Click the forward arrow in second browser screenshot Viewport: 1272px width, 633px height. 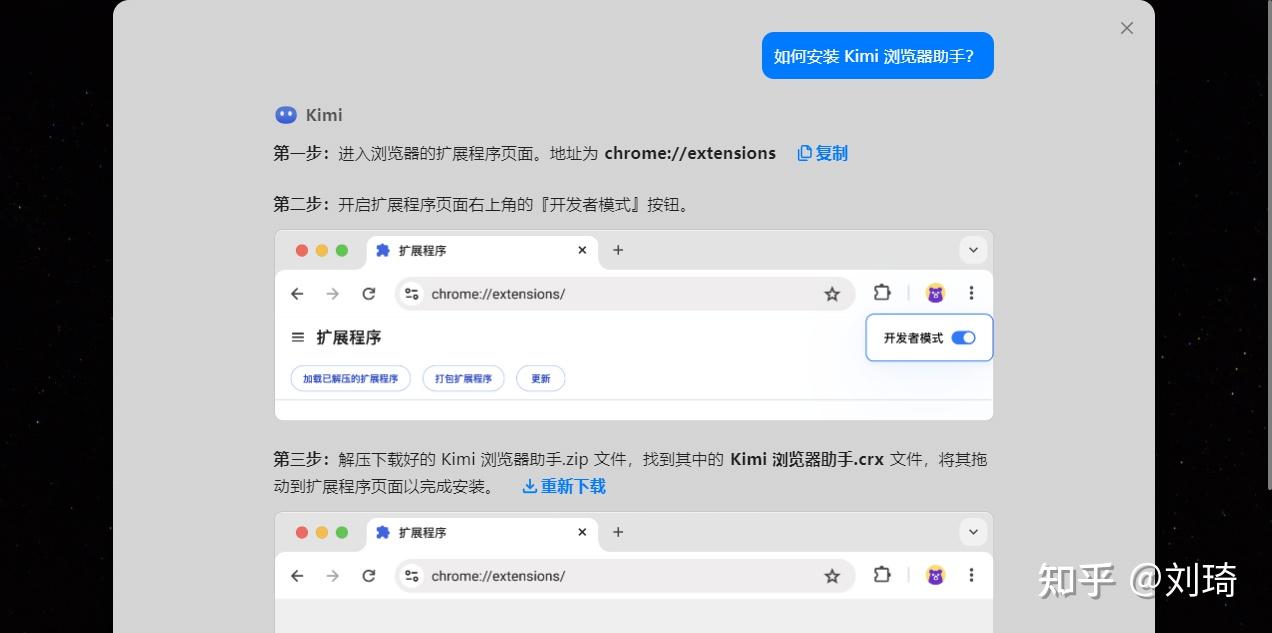tap(333, 576)
